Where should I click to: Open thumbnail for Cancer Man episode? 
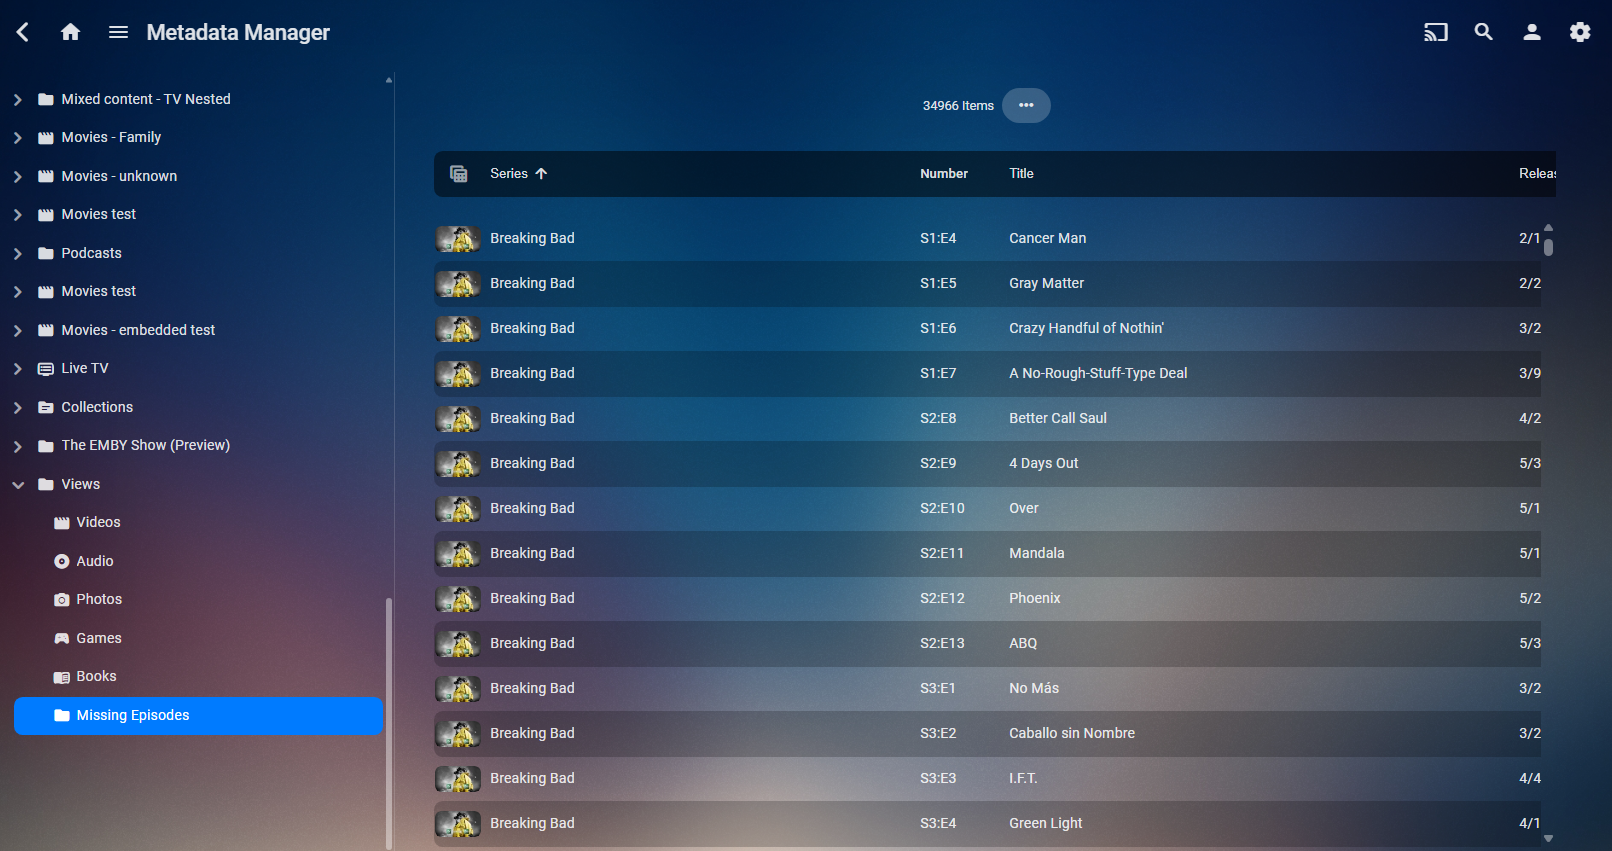pyautogui.click(x=458, y=239)
